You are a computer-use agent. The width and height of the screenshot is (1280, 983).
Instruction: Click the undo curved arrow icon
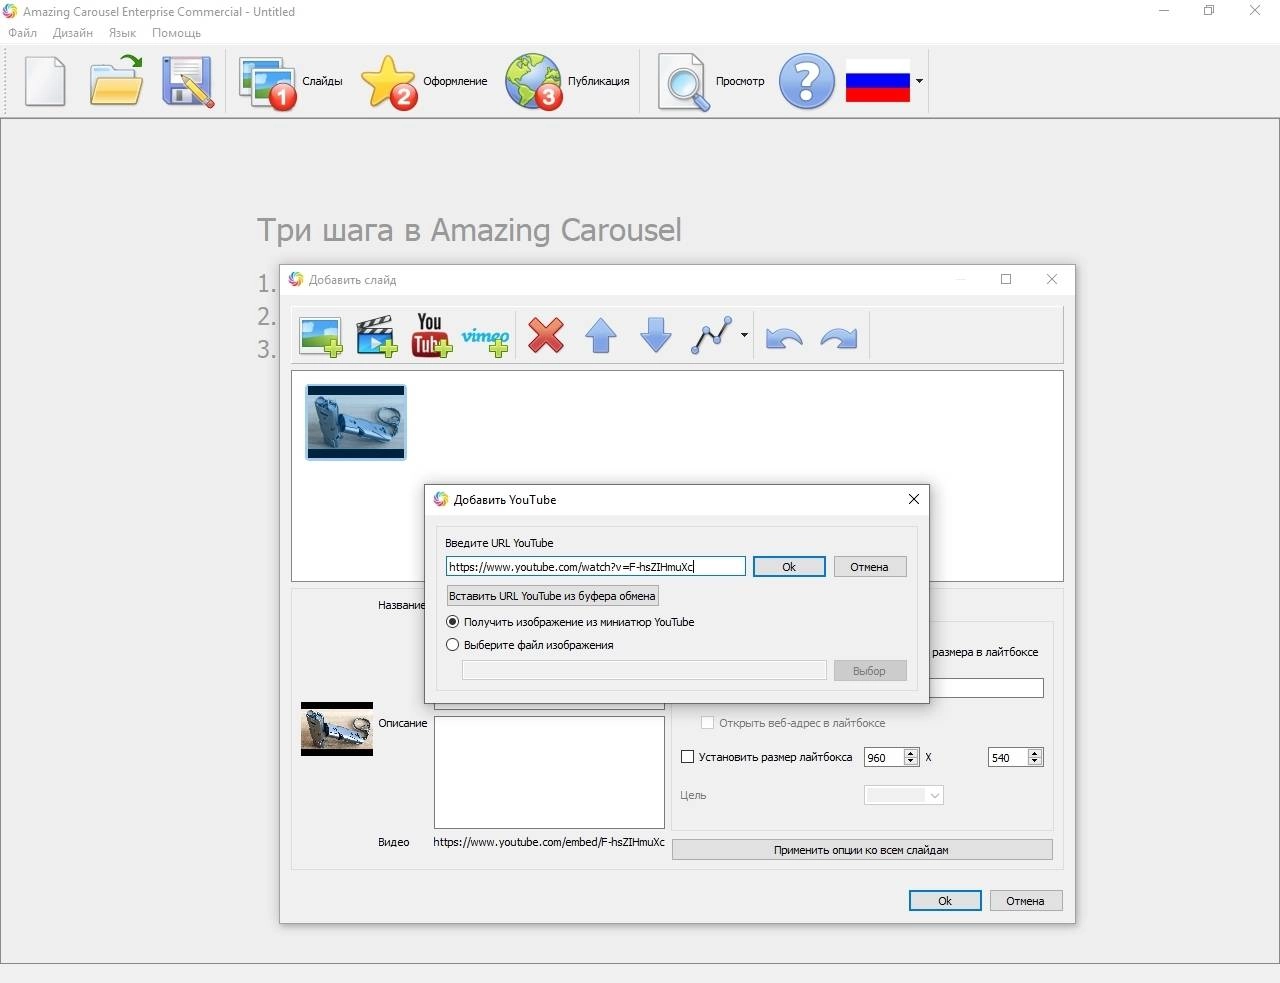(784, 338)
